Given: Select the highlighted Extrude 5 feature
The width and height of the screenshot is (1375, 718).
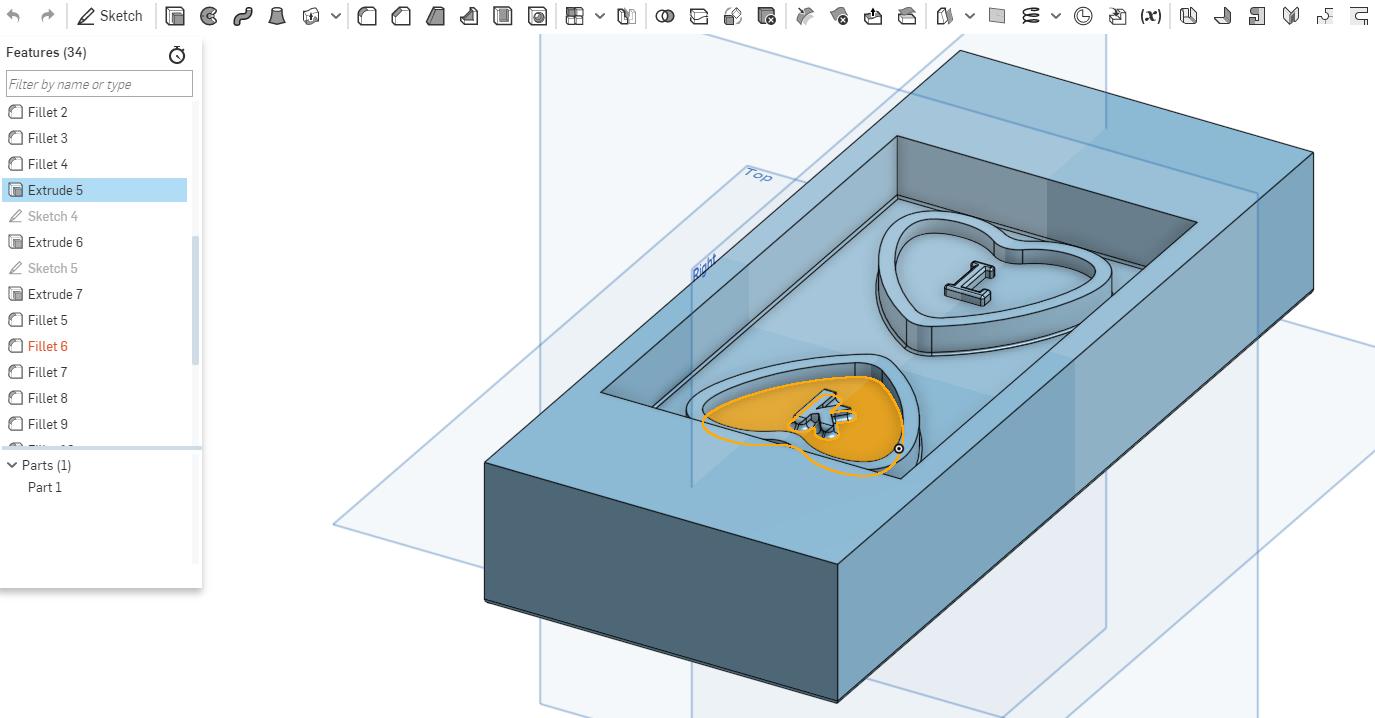Looking at the screenshot, I should (x=95, y=190).
